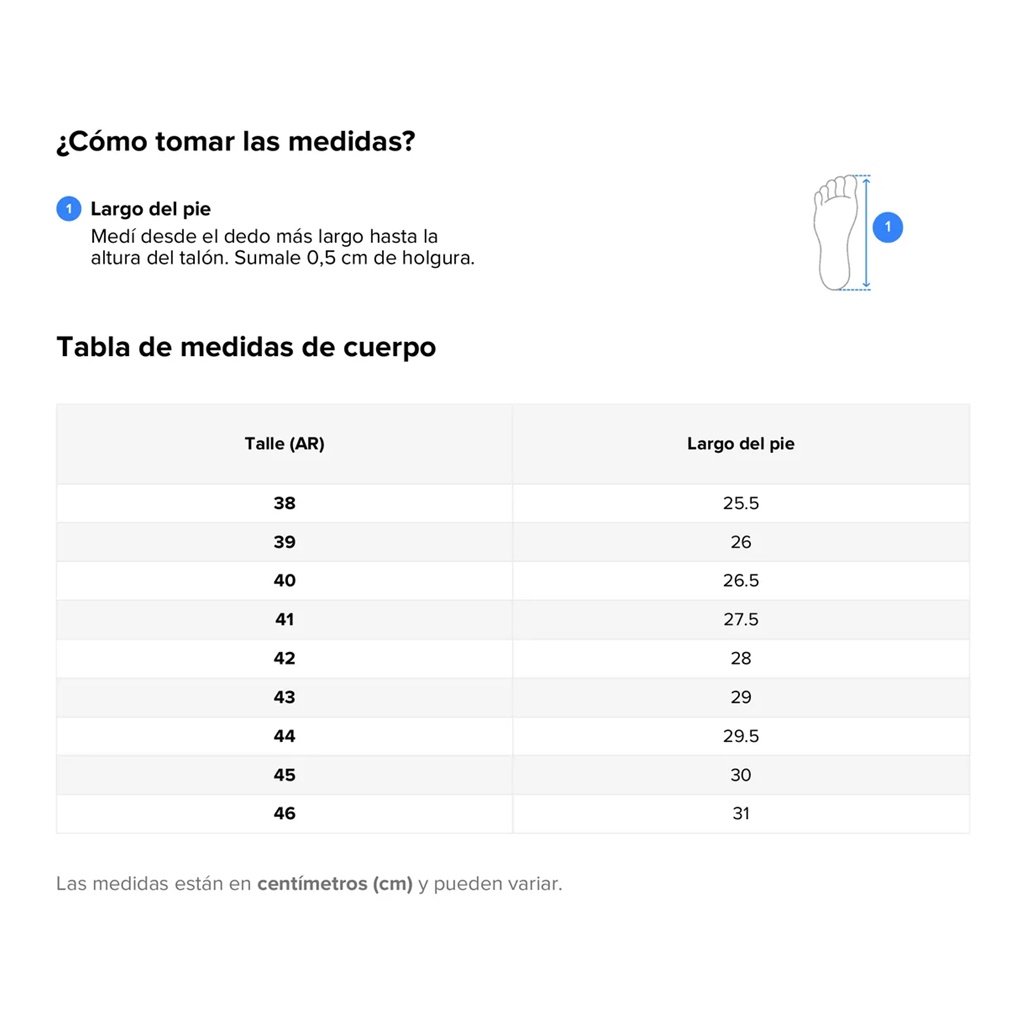Click the 31 foot length cell
This screenshot has height=1024, width=1024.
pos(741,813)
